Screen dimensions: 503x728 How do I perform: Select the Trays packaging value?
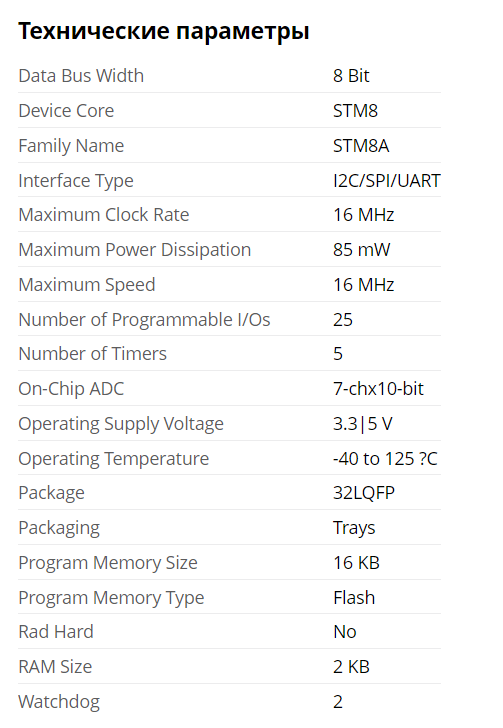click(354, 528)
